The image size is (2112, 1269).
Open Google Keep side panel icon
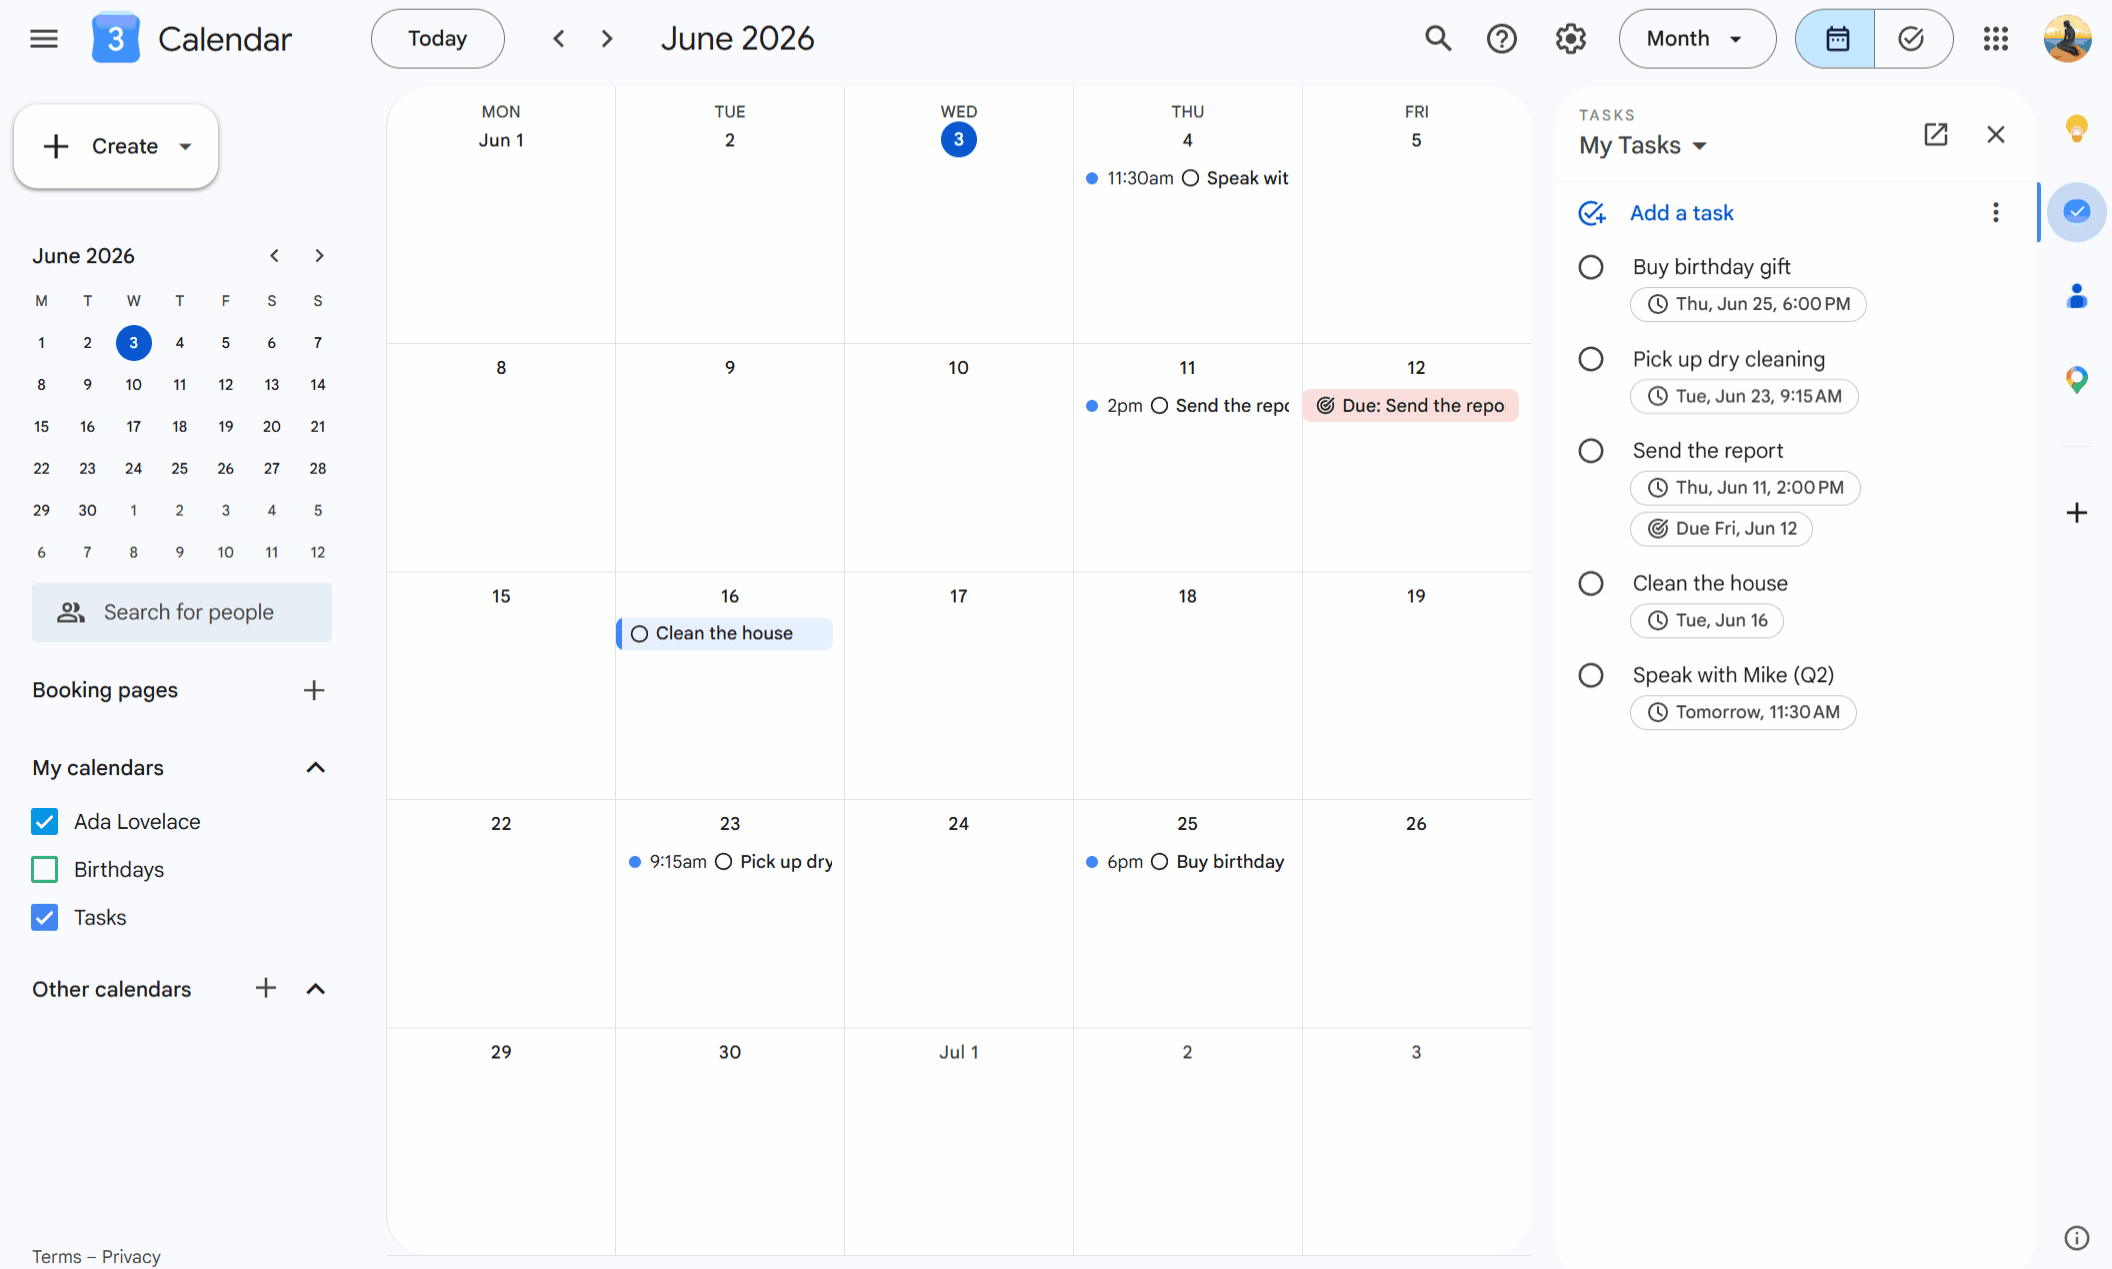point(2077,128)
